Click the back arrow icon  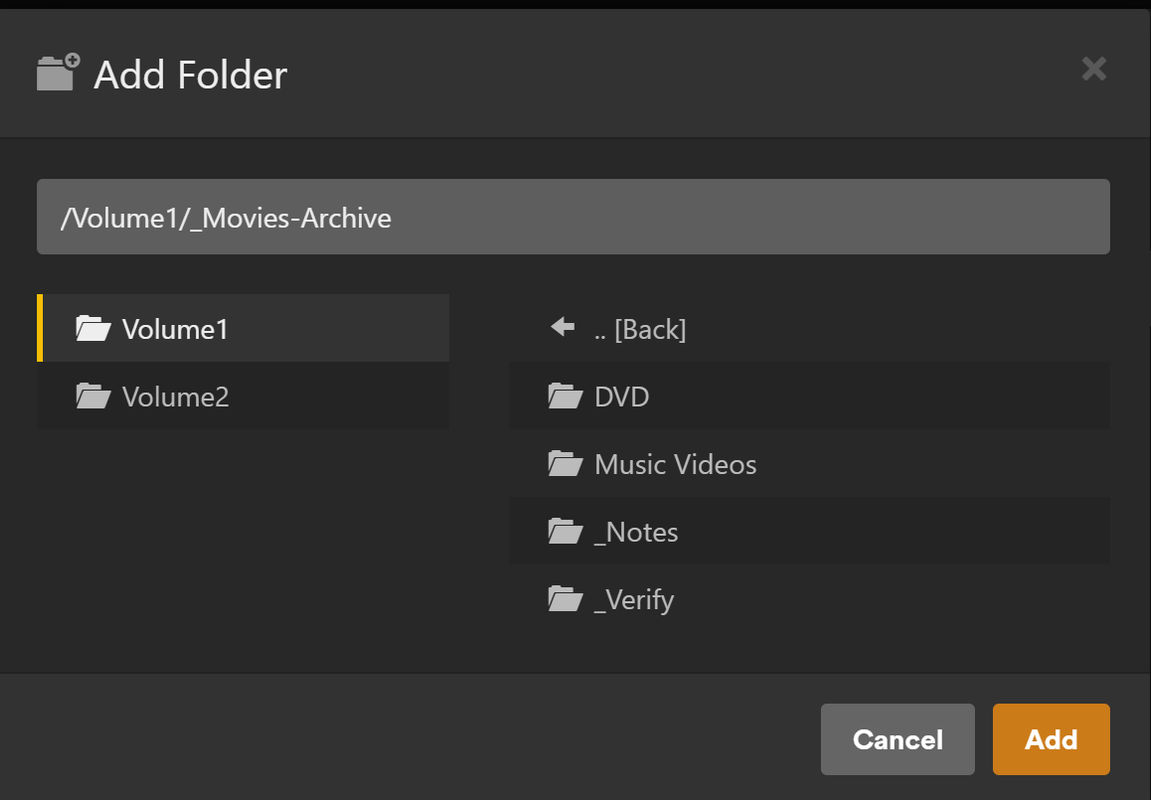tap(563, 327)
